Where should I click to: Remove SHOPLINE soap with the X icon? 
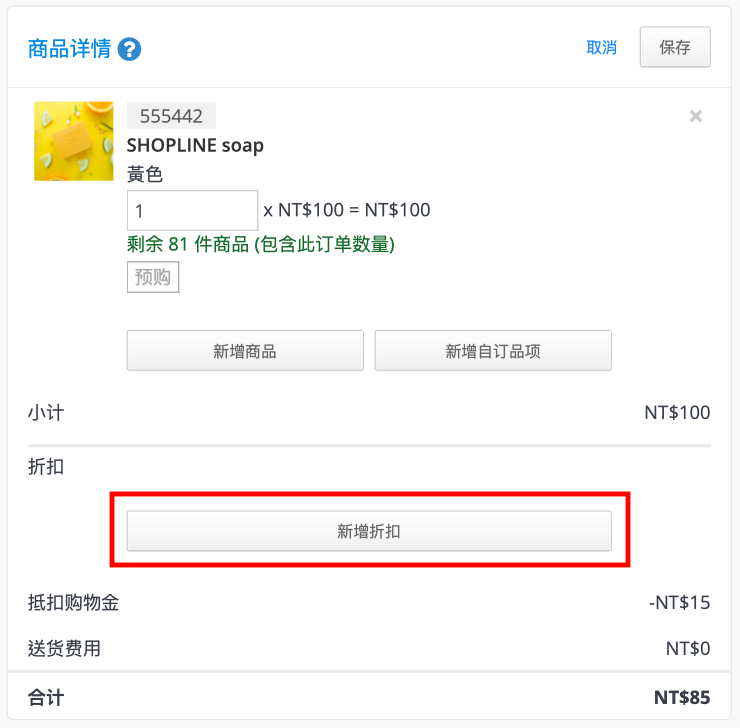coord(696,116)
